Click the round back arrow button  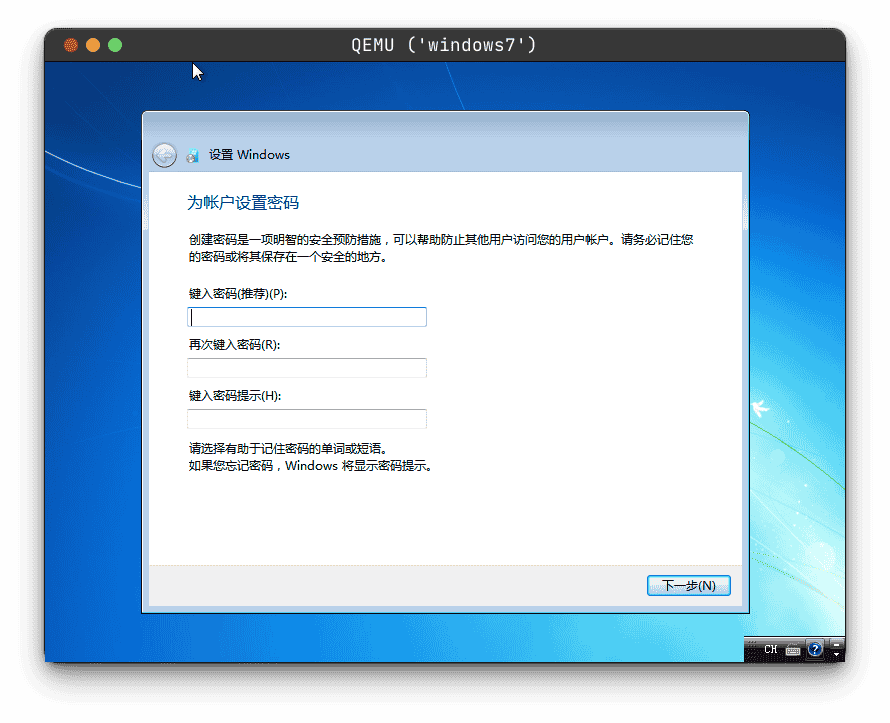[164, 154]
